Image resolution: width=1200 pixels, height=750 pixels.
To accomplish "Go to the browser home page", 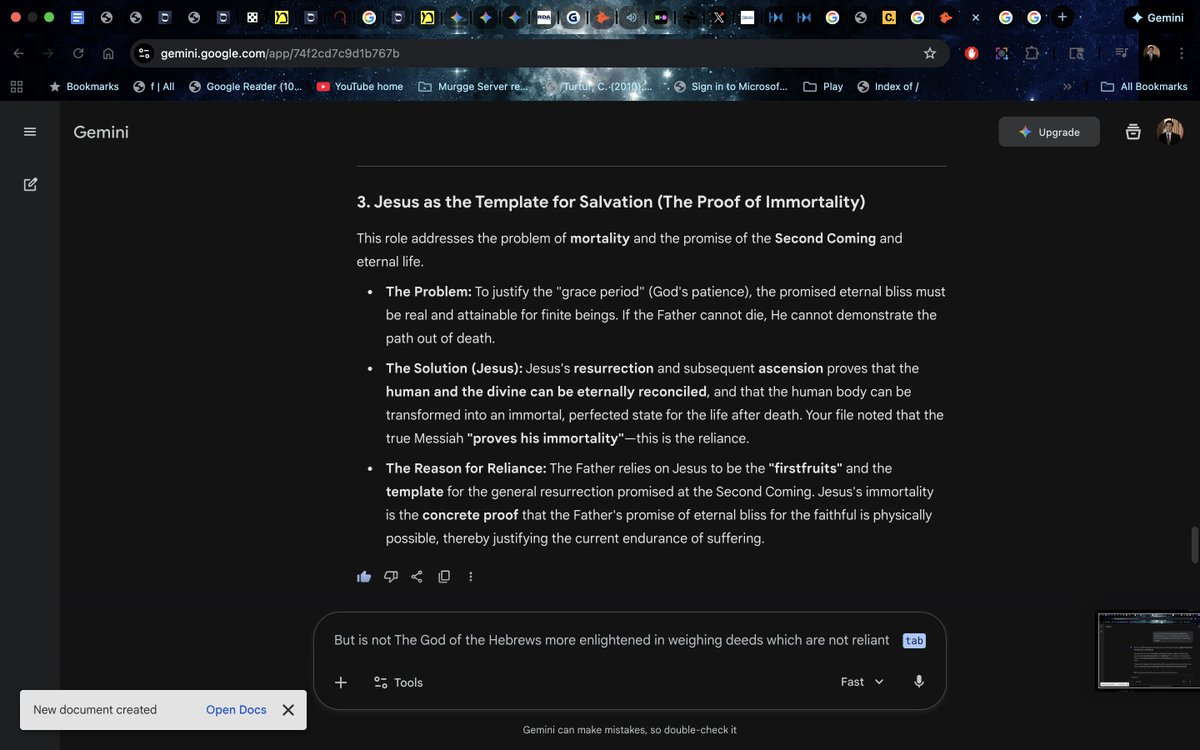I will pyautogui.click(x=108, y=53).
